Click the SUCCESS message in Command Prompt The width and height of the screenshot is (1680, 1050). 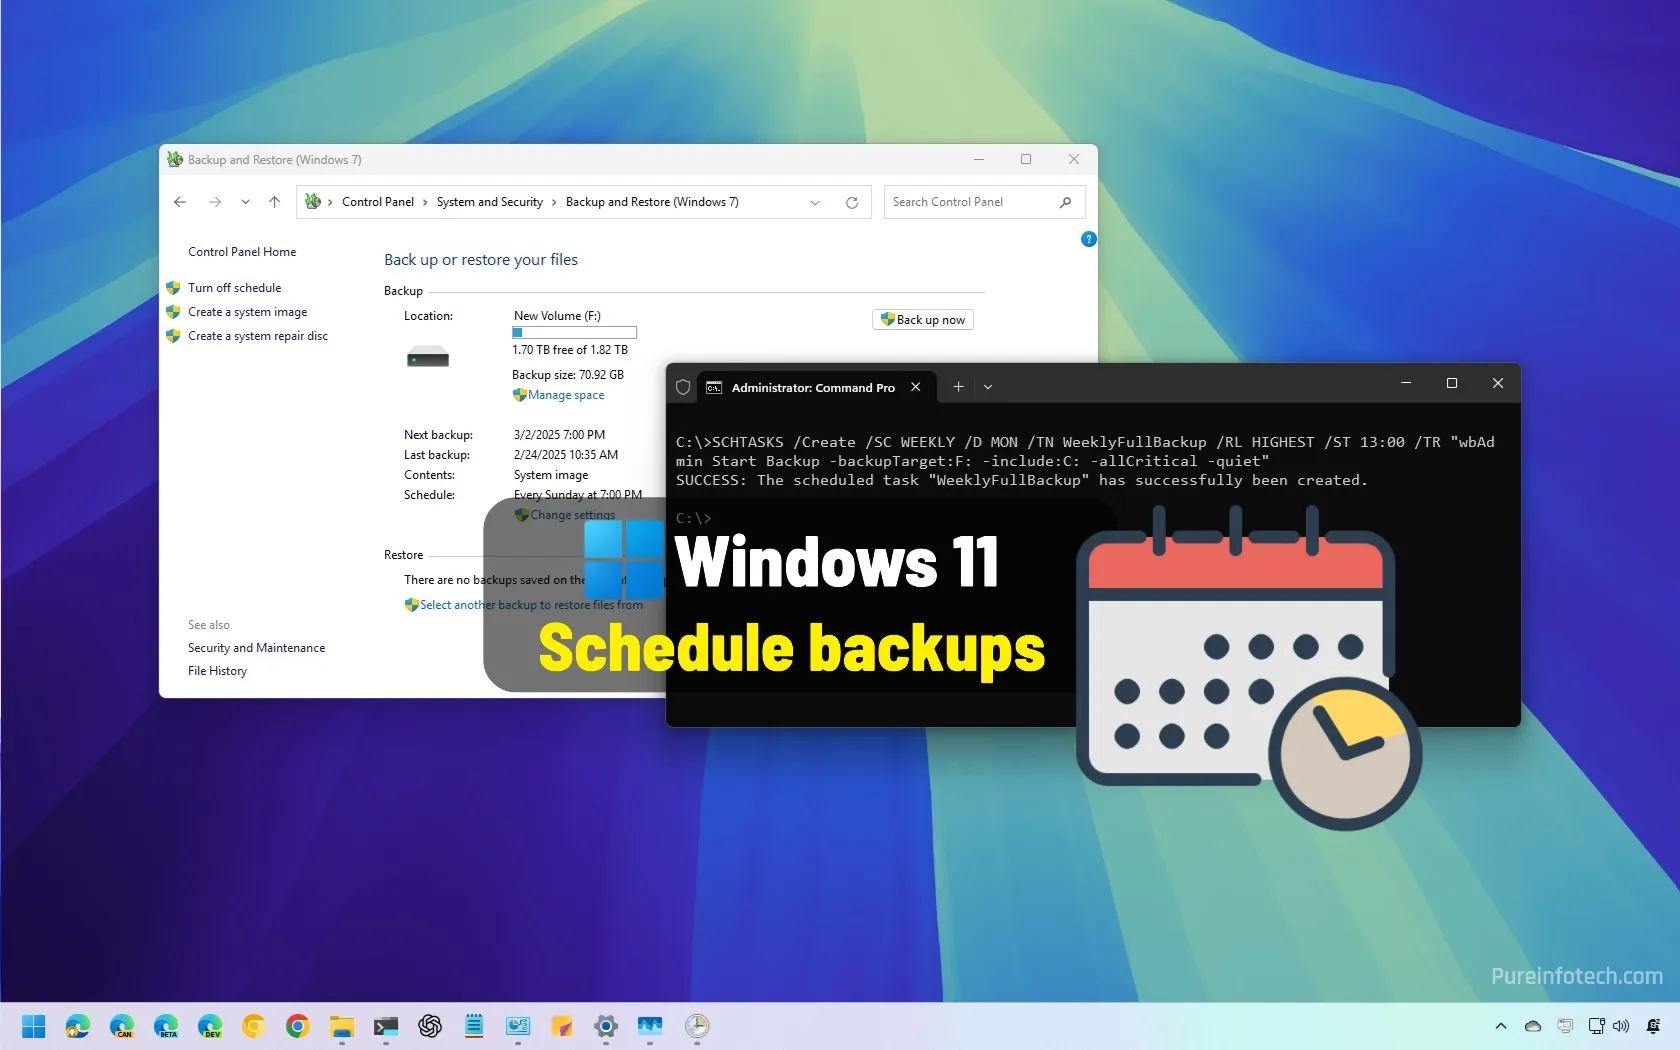pyautogui.click(x=1021, y=481)
